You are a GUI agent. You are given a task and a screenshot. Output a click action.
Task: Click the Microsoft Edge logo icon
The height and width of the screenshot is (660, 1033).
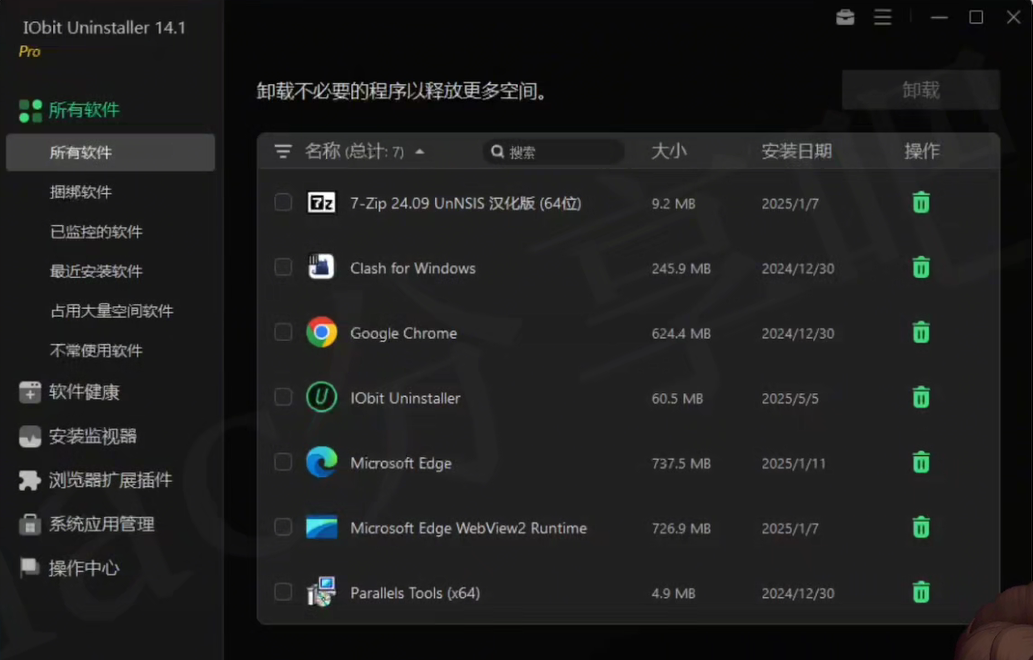pos(321,462)
